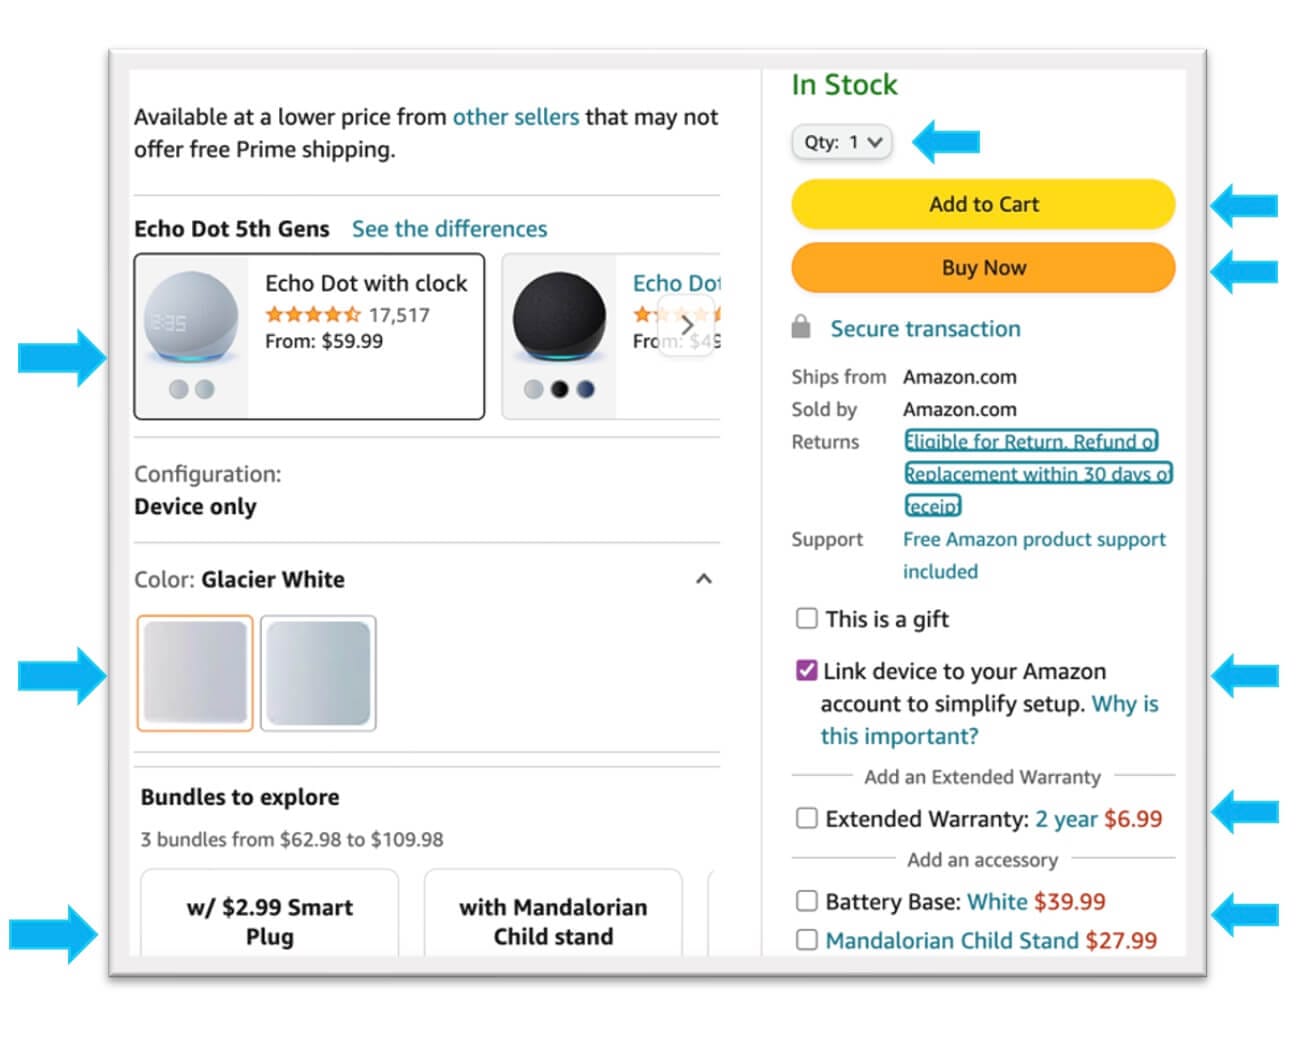Select the black color dot under Echo Dot
This screenshot has width=1304, height=1044.
[x=559, y=389]
